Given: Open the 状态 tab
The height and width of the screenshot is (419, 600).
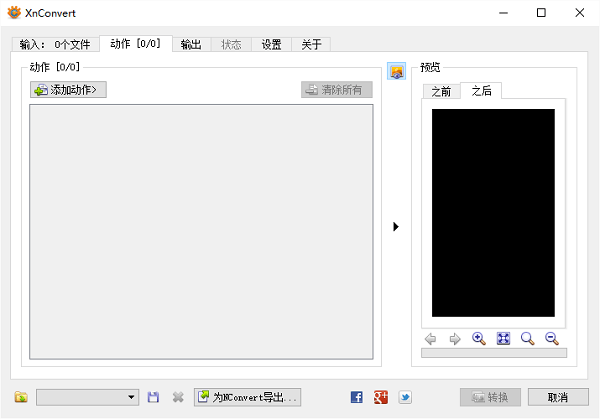Looking at the screenshot, I should [231, 44].
